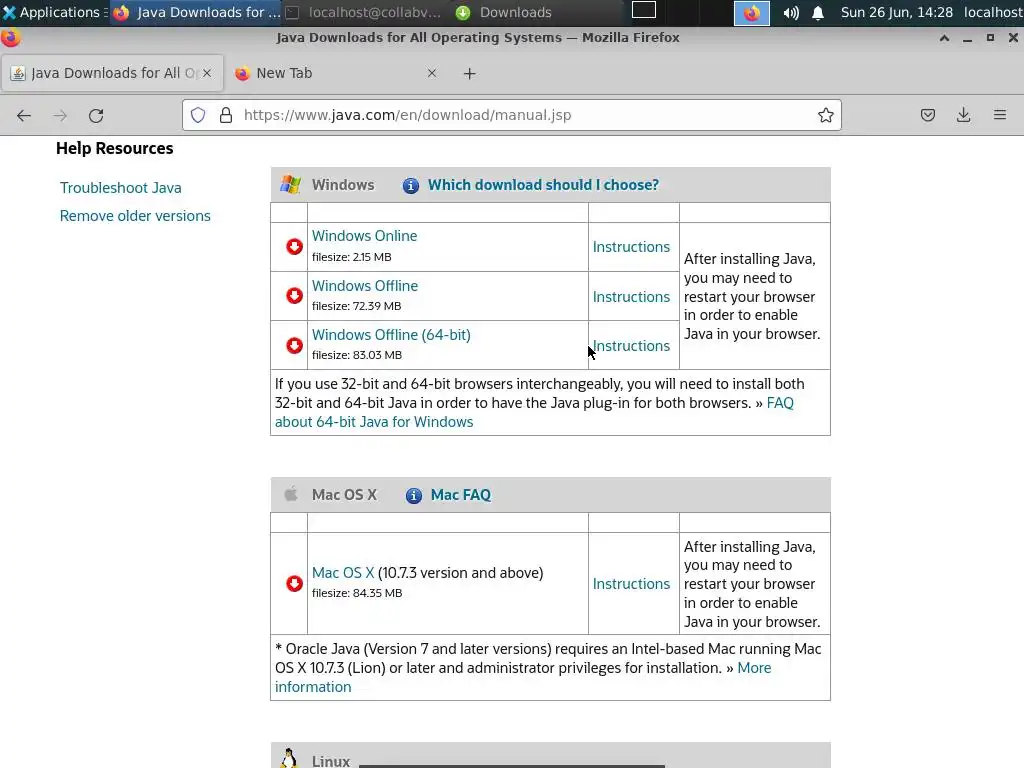Click the Windows Online download link
The image size is (1024, 768).
pos(364,236)
